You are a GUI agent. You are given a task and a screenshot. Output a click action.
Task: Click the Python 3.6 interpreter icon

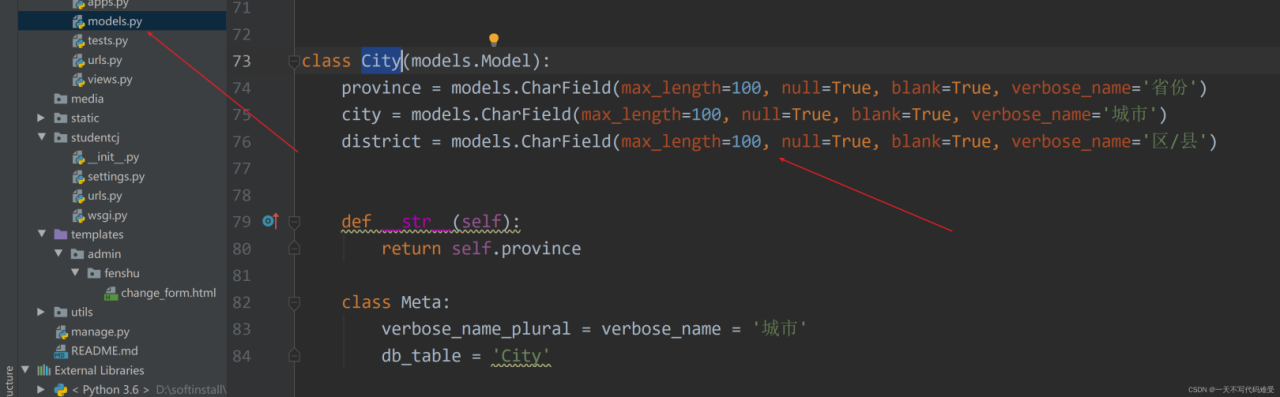tap(61, 389)
